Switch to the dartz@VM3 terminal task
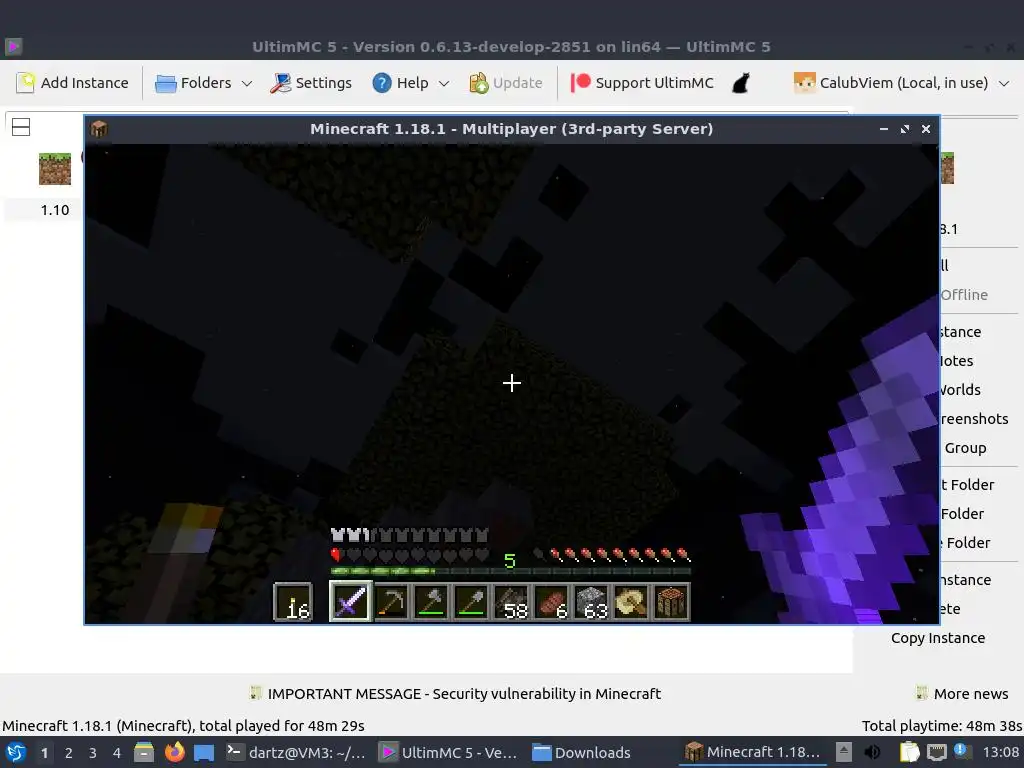 point(296,752)
